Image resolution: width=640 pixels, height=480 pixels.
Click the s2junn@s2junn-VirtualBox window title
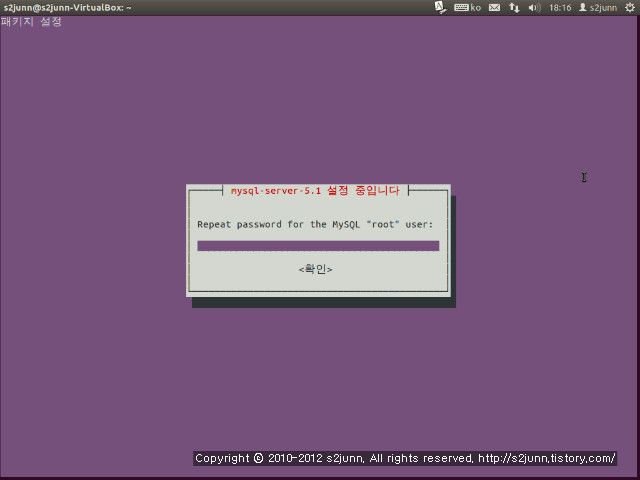point(67,7)
